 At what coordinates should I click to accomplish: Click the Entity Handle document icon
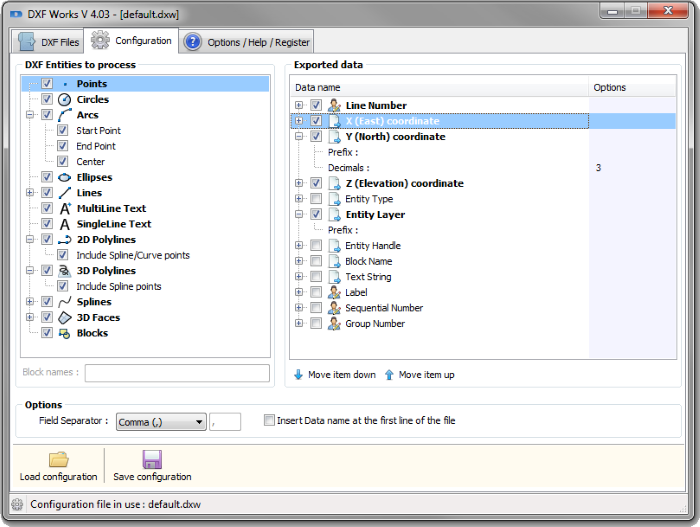(334, 246)
